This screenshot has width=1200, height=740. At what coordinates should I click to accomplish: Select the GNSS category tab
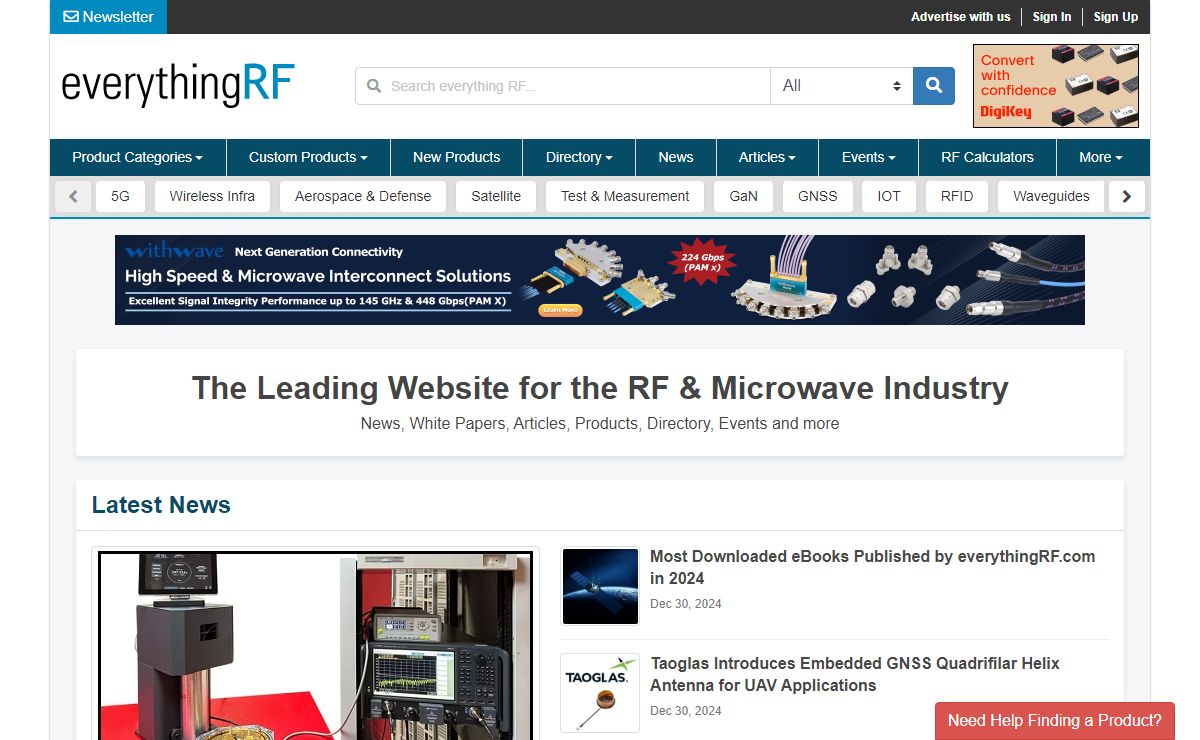(x=817, y=196)
